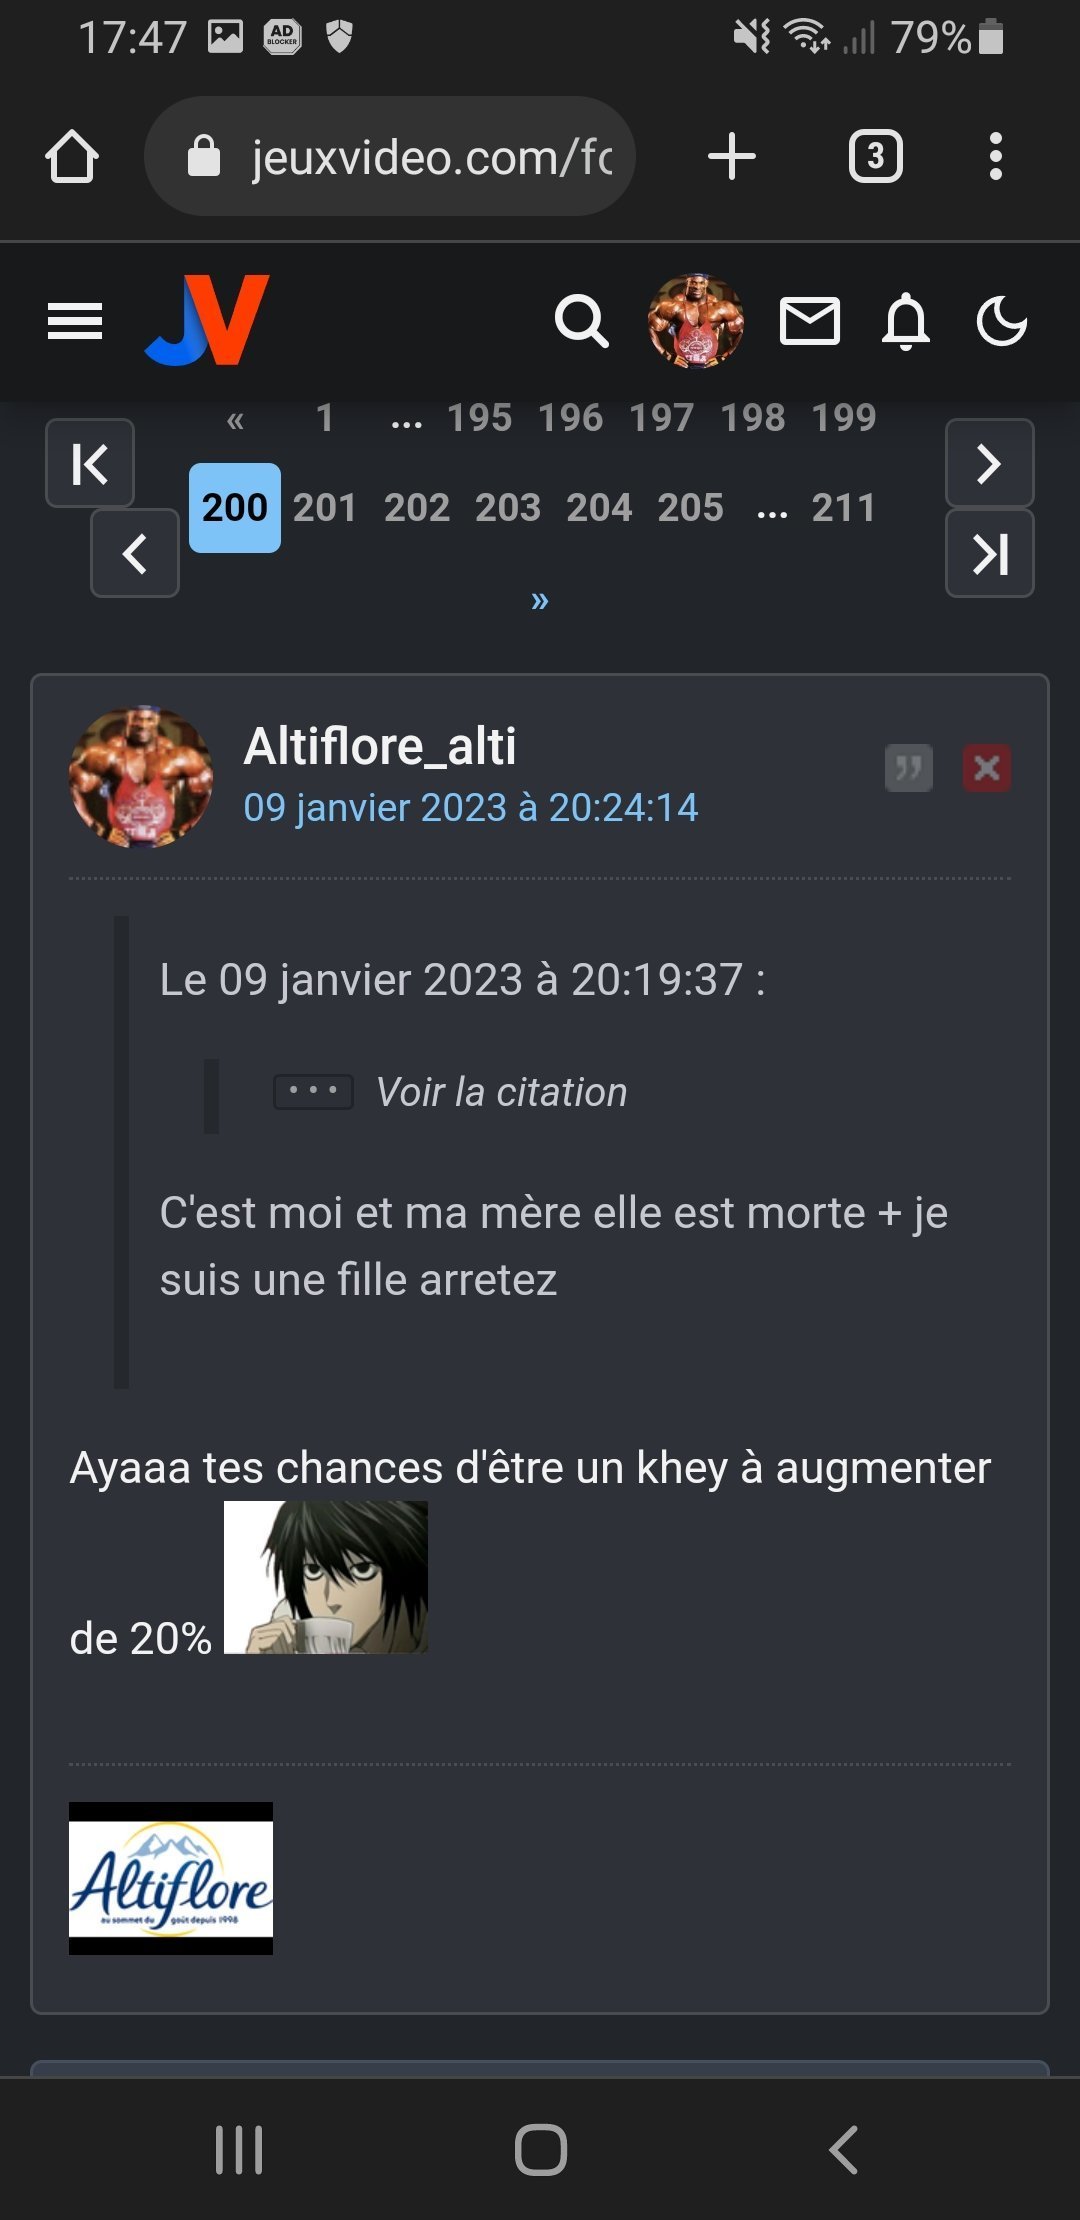This screenshot has height=2220, width=1080.
Task: Tap the JV site logo
Action: point(208,320)
